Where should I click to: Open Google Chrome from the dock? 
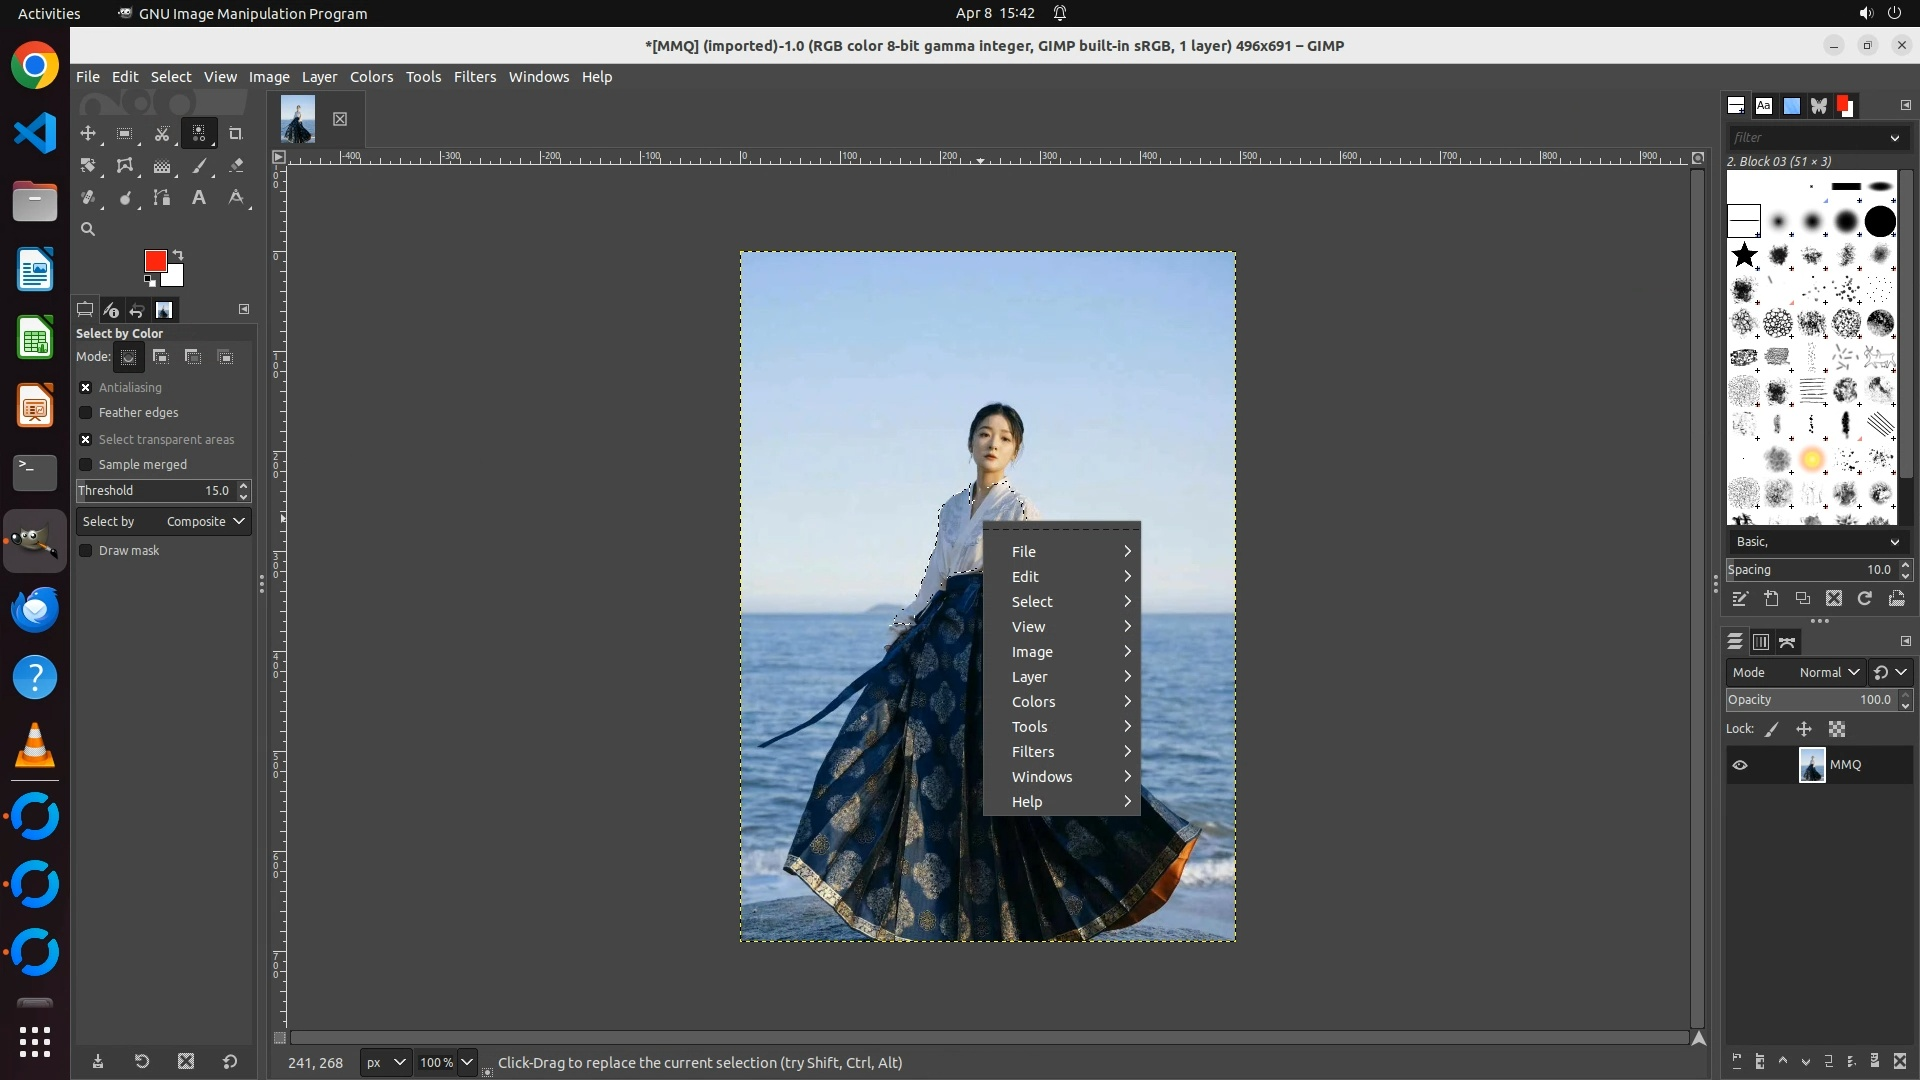tap(35, 66)
